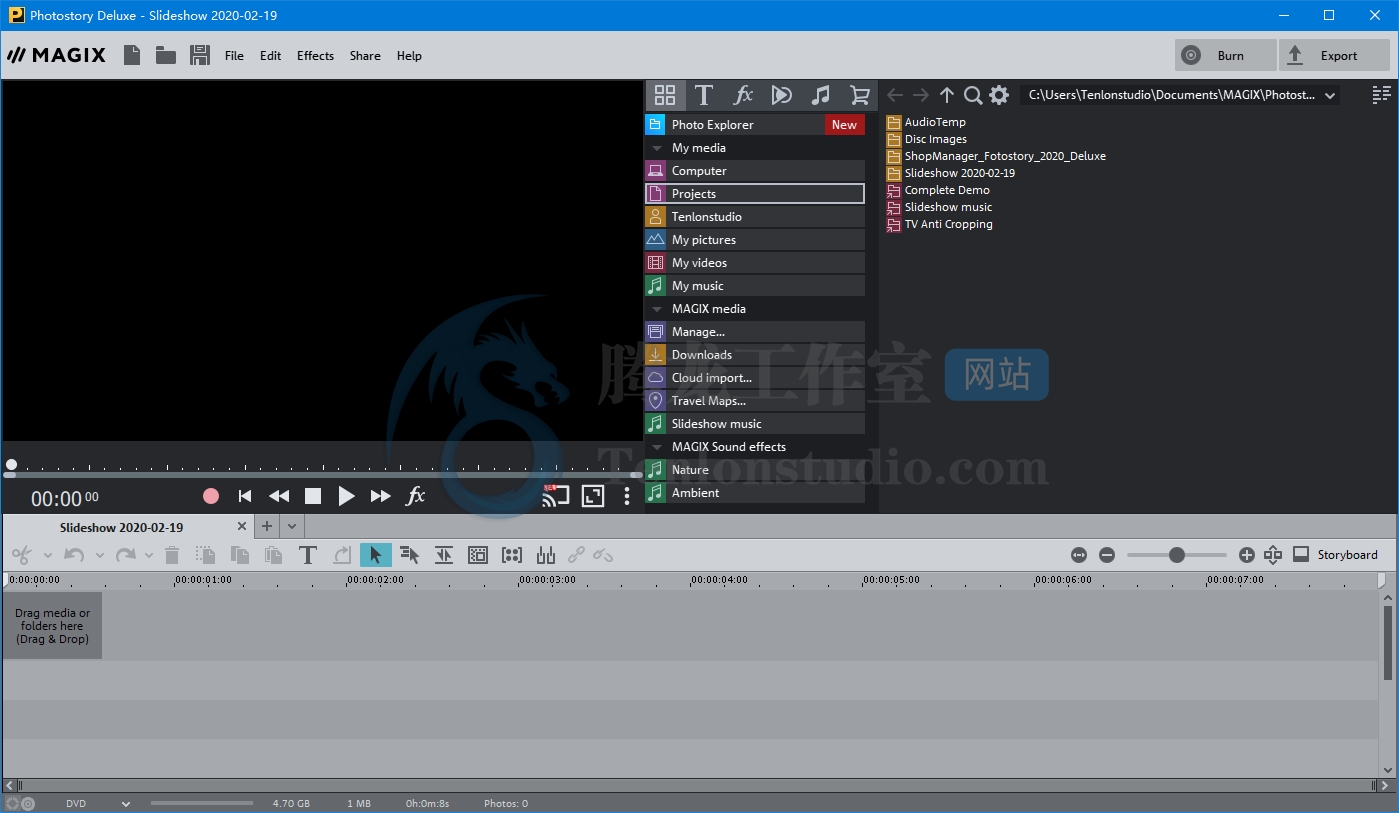
Task: Click the zoom fit-width double arrow icon
Action: pos(1078,555)
